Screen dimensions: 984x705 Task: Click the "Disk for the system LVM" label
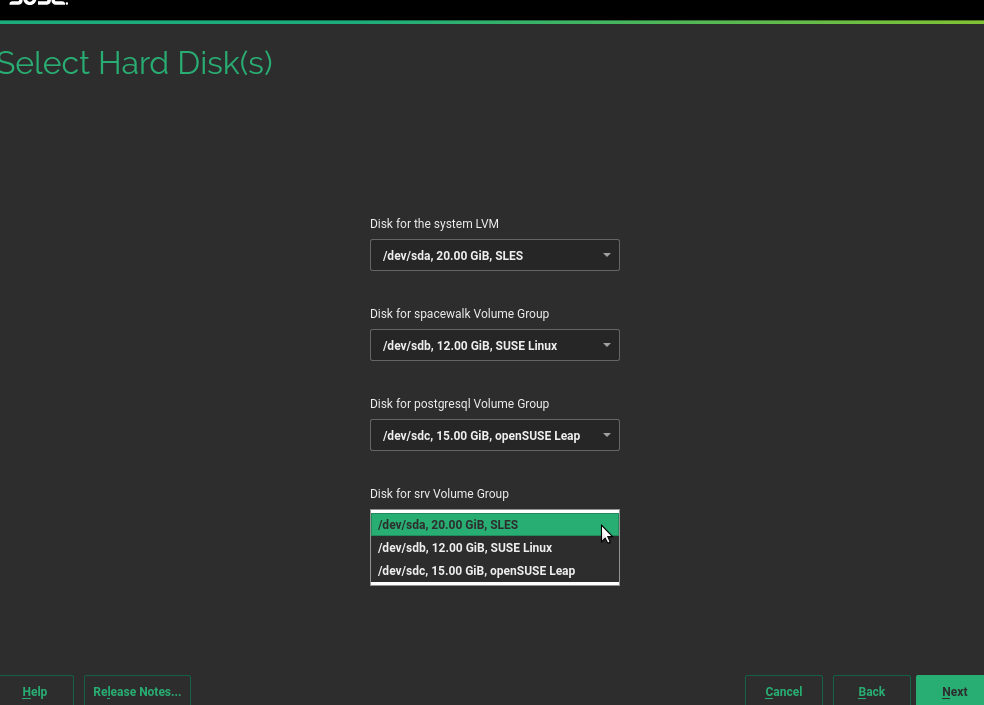click(434, 224)
